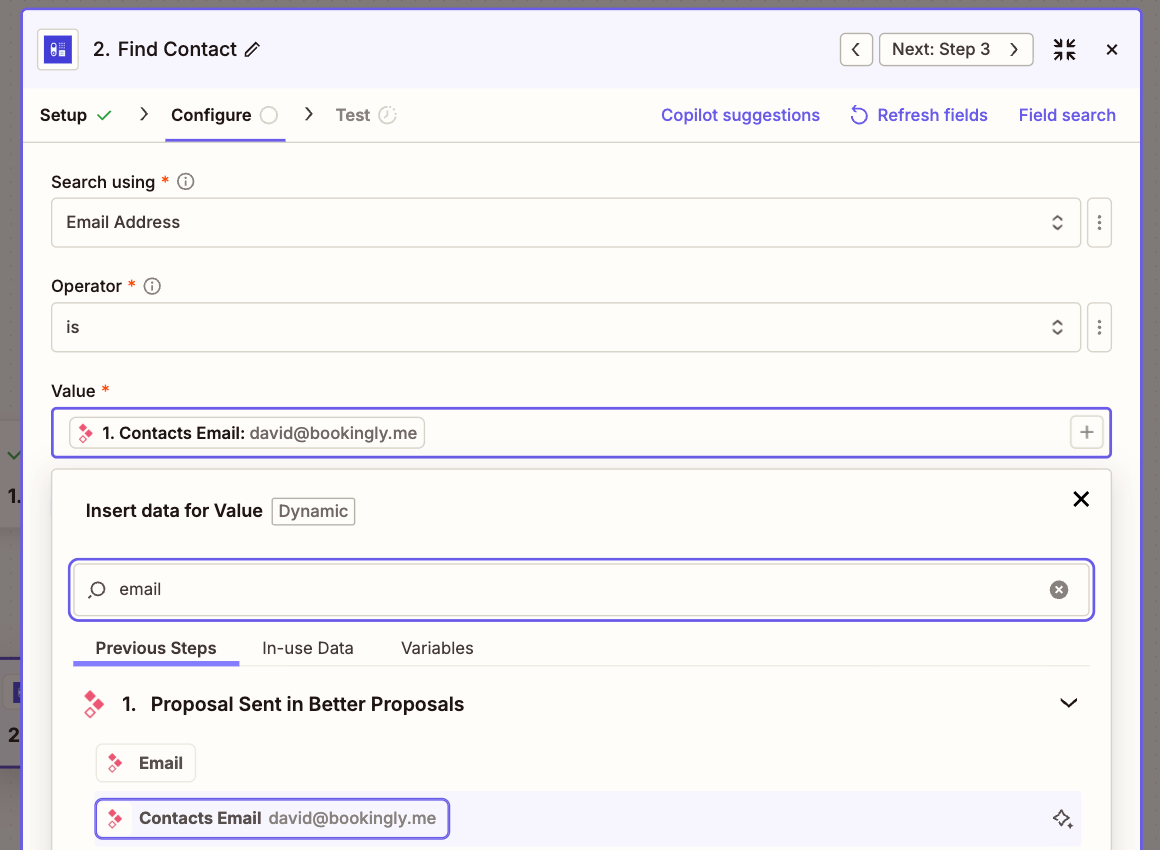This screenshot has width=1160, height=850.
Task: Collapse Proposal Sent in Better Proposals section
Action: [1068, 703]
